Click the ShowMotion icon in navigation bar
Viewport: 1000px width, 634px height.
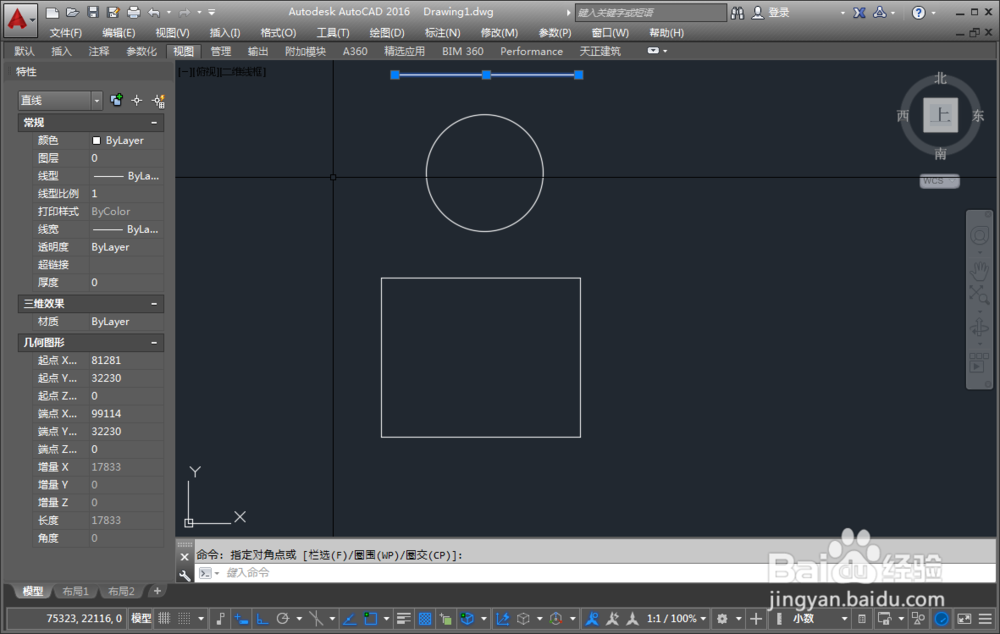[x=978, y=363]
